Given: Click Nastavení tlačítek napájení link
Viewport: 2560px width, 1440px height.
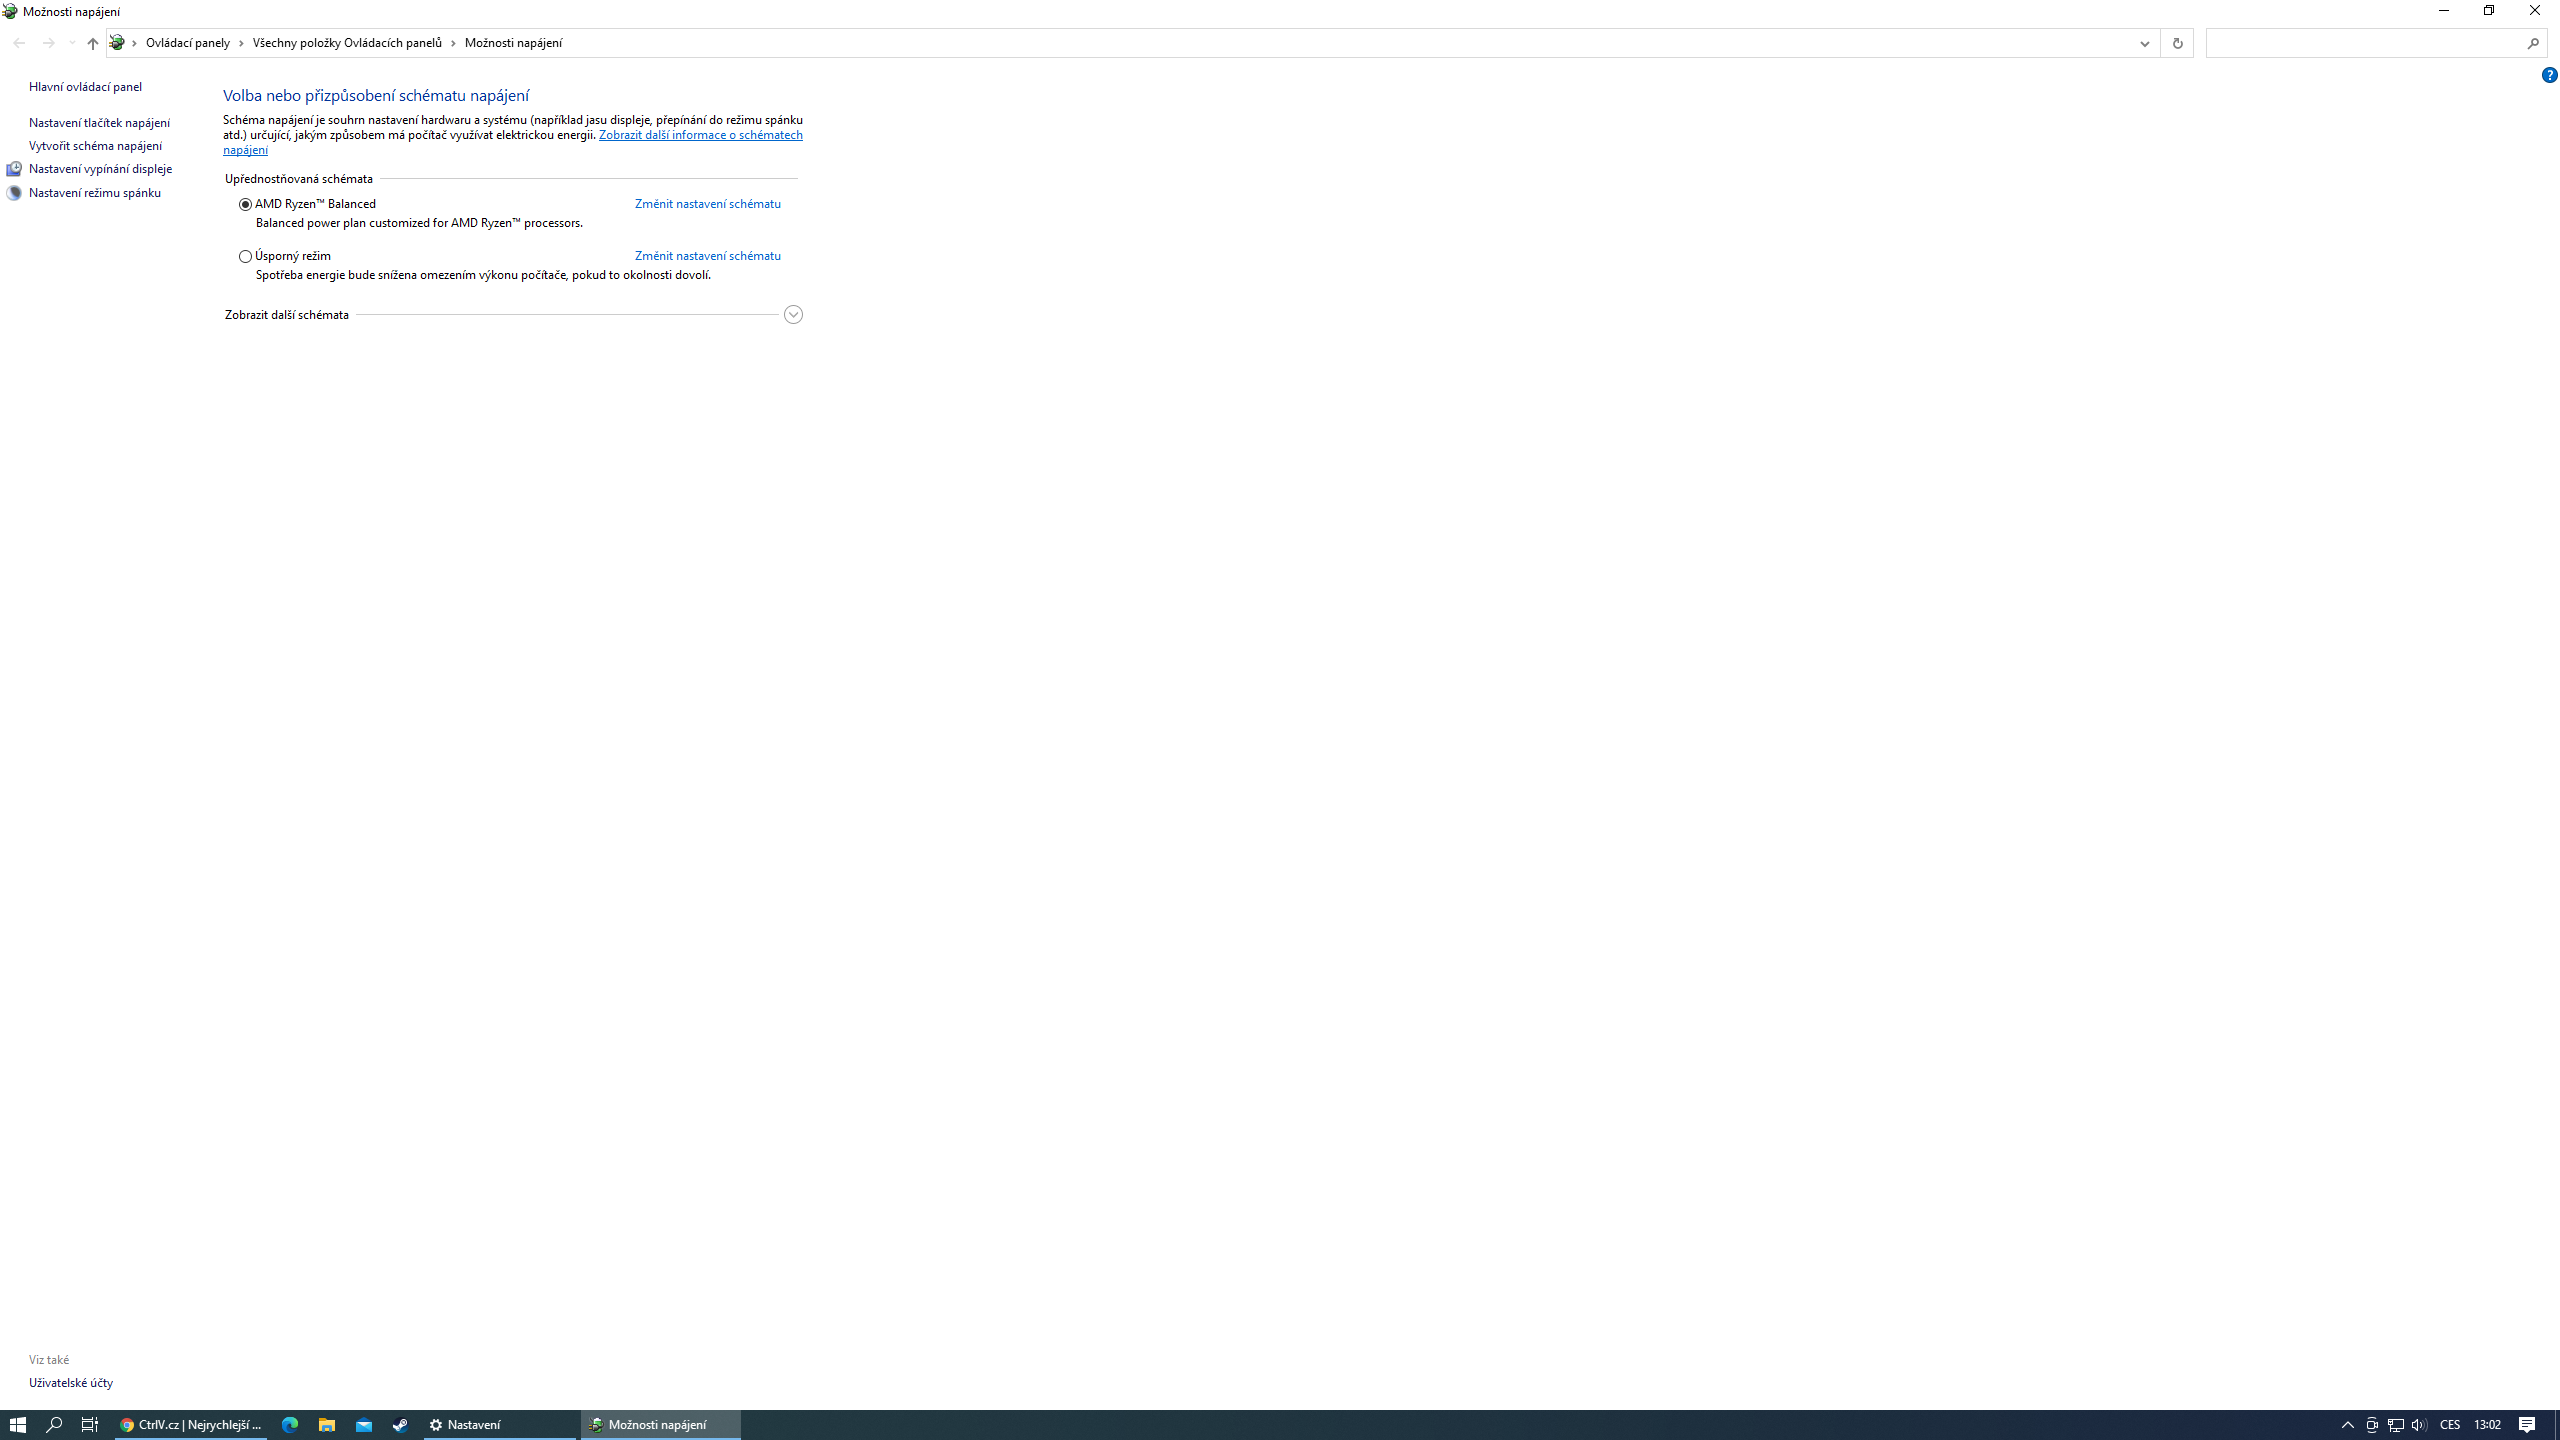Looking at the screenshot, I should point(99,123).
